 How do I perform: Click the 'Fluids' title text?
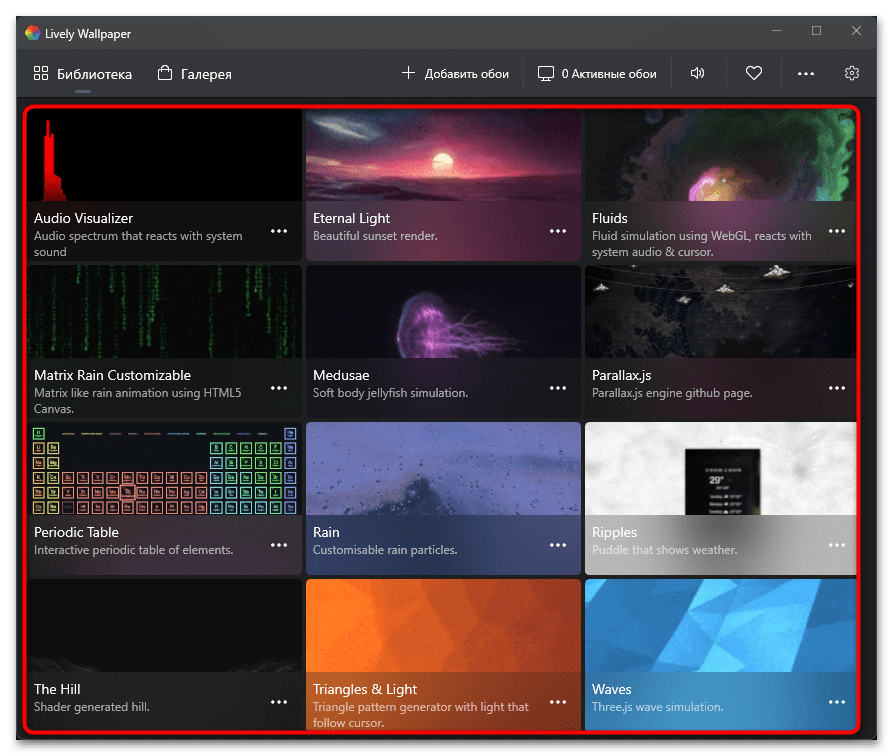609,218
